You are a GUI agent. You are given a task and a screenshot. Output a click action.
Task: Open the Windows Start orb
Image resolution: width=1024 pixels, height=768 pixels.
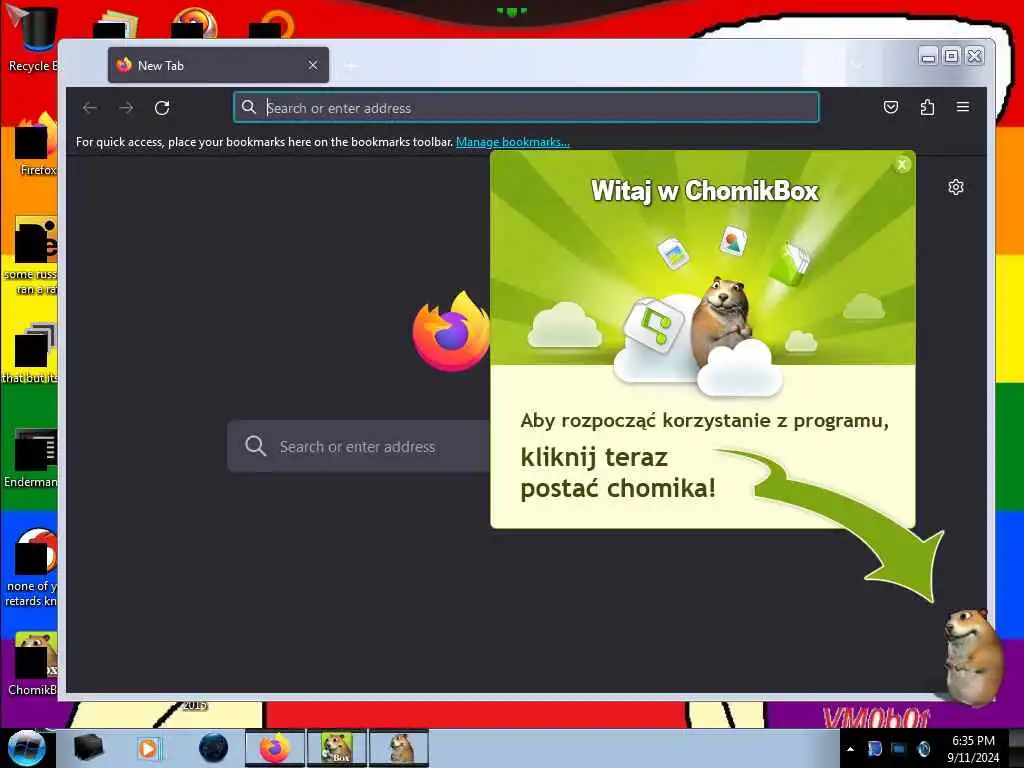[x=26, y=748]
